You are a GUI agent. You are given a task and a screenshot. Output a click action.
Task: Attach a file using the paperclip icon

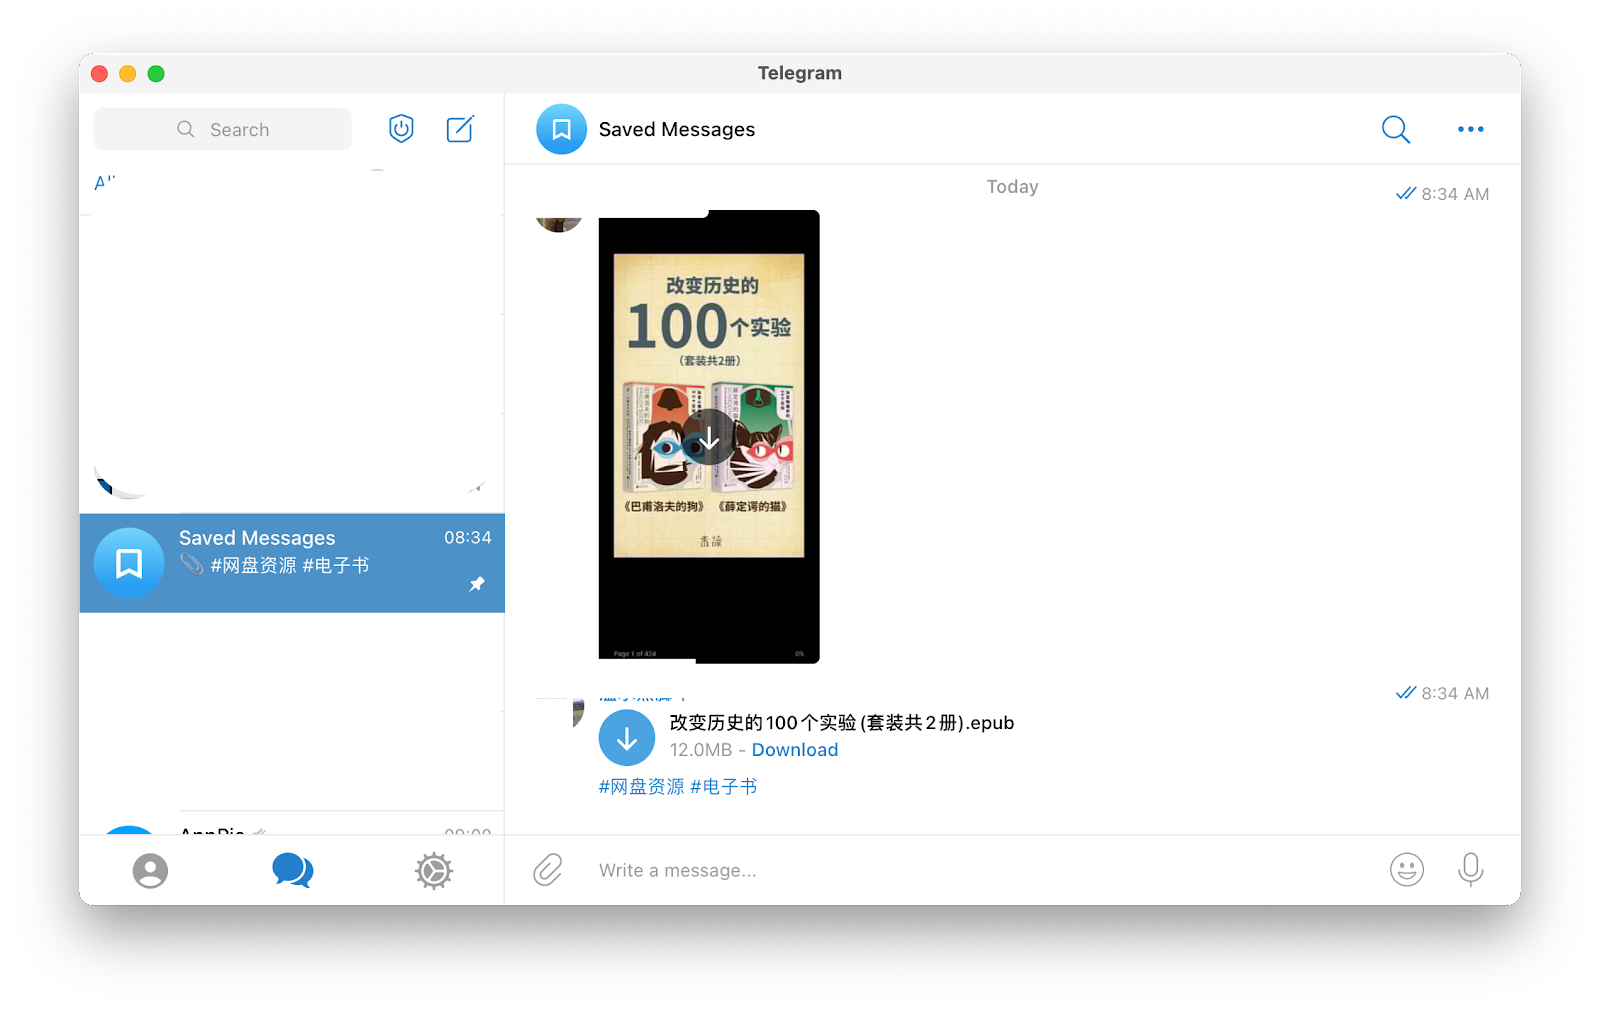tap(548, 870)
